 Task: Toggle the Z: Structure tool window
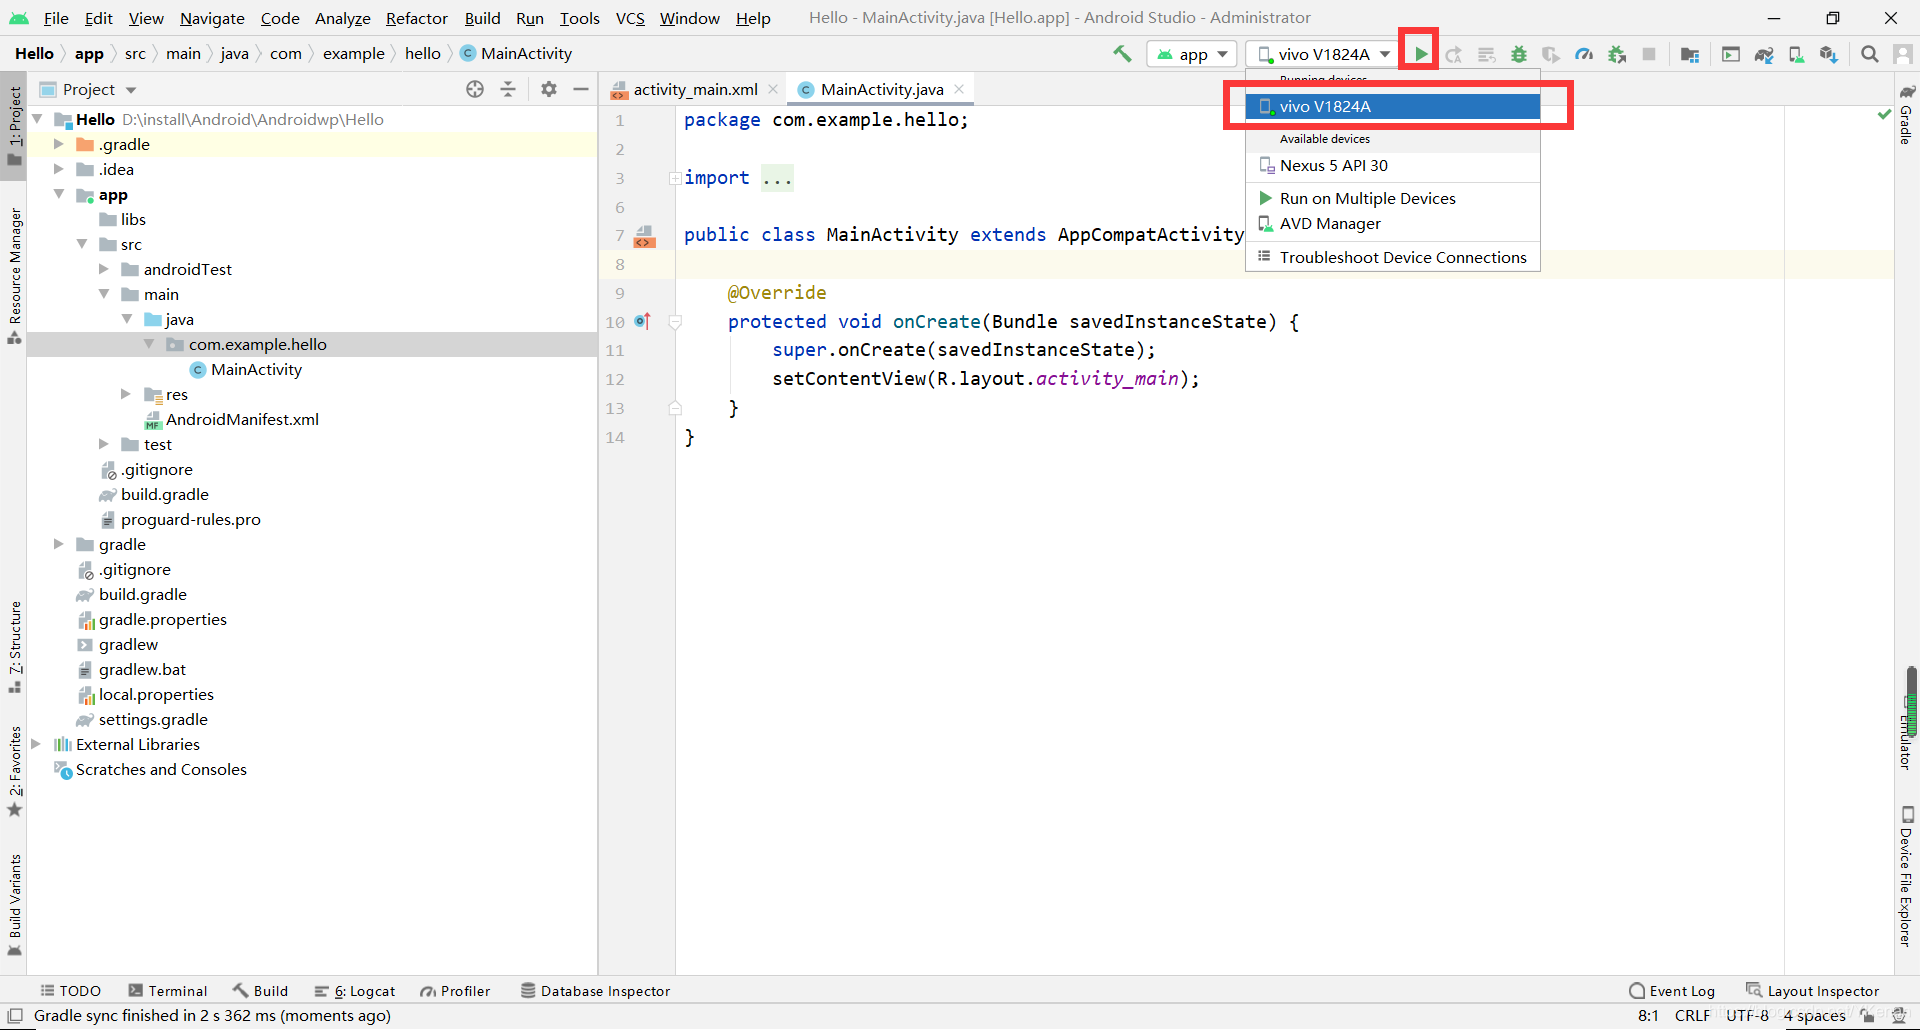pyautogui.click(x=14, y=648)
